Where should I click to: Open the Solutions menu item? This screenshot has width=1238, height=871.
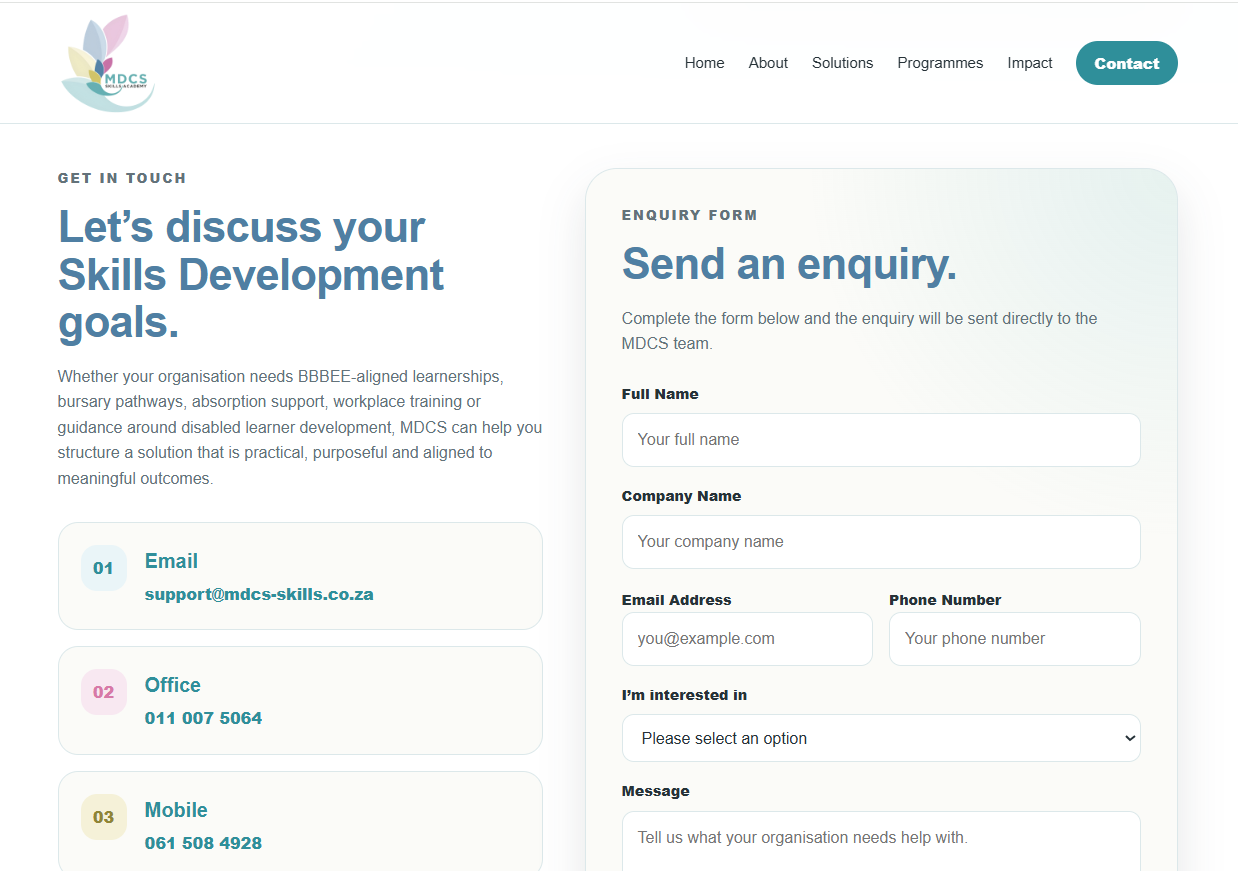coord(842,63)
